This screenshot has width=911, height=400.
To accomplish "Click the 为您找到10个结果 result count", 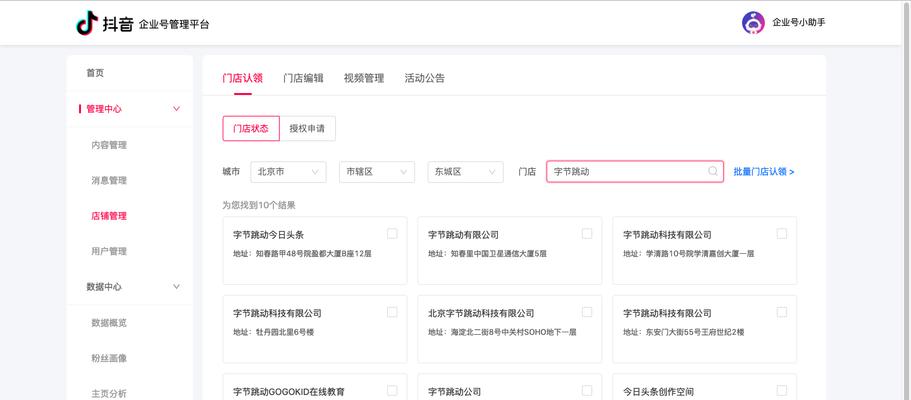I will [259, 205].
